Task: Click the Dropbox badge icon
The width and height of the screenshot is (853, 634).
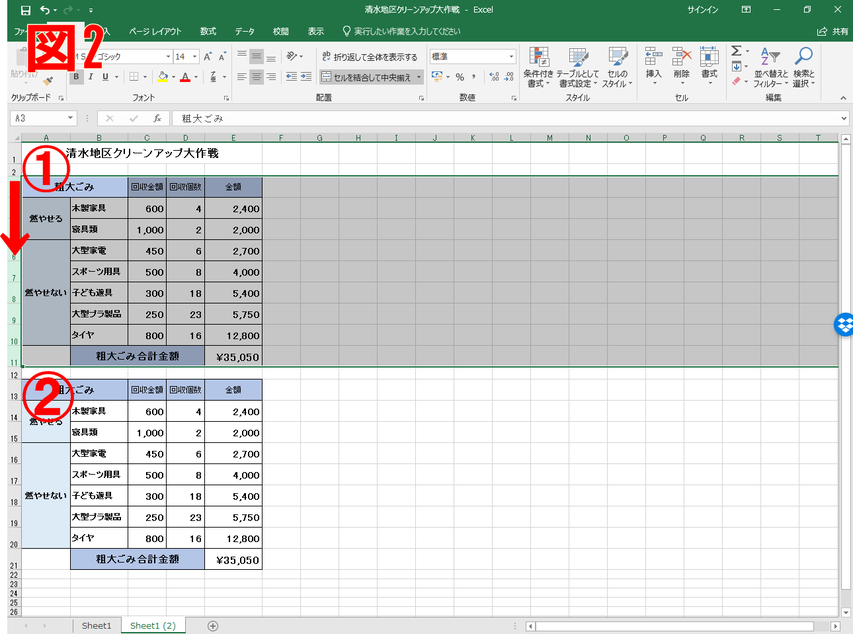Action: [844, 325]
